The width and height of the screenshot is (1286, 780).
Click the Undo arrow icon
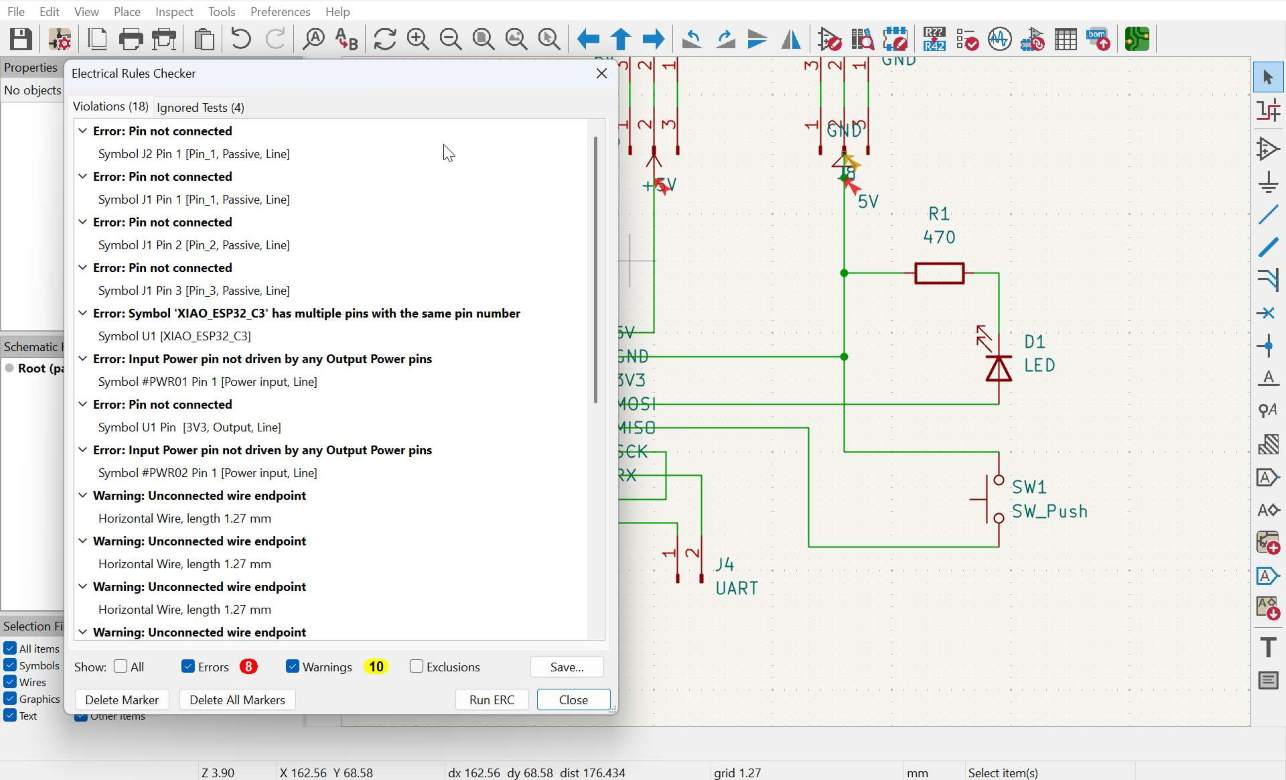(x=241, y=39)
